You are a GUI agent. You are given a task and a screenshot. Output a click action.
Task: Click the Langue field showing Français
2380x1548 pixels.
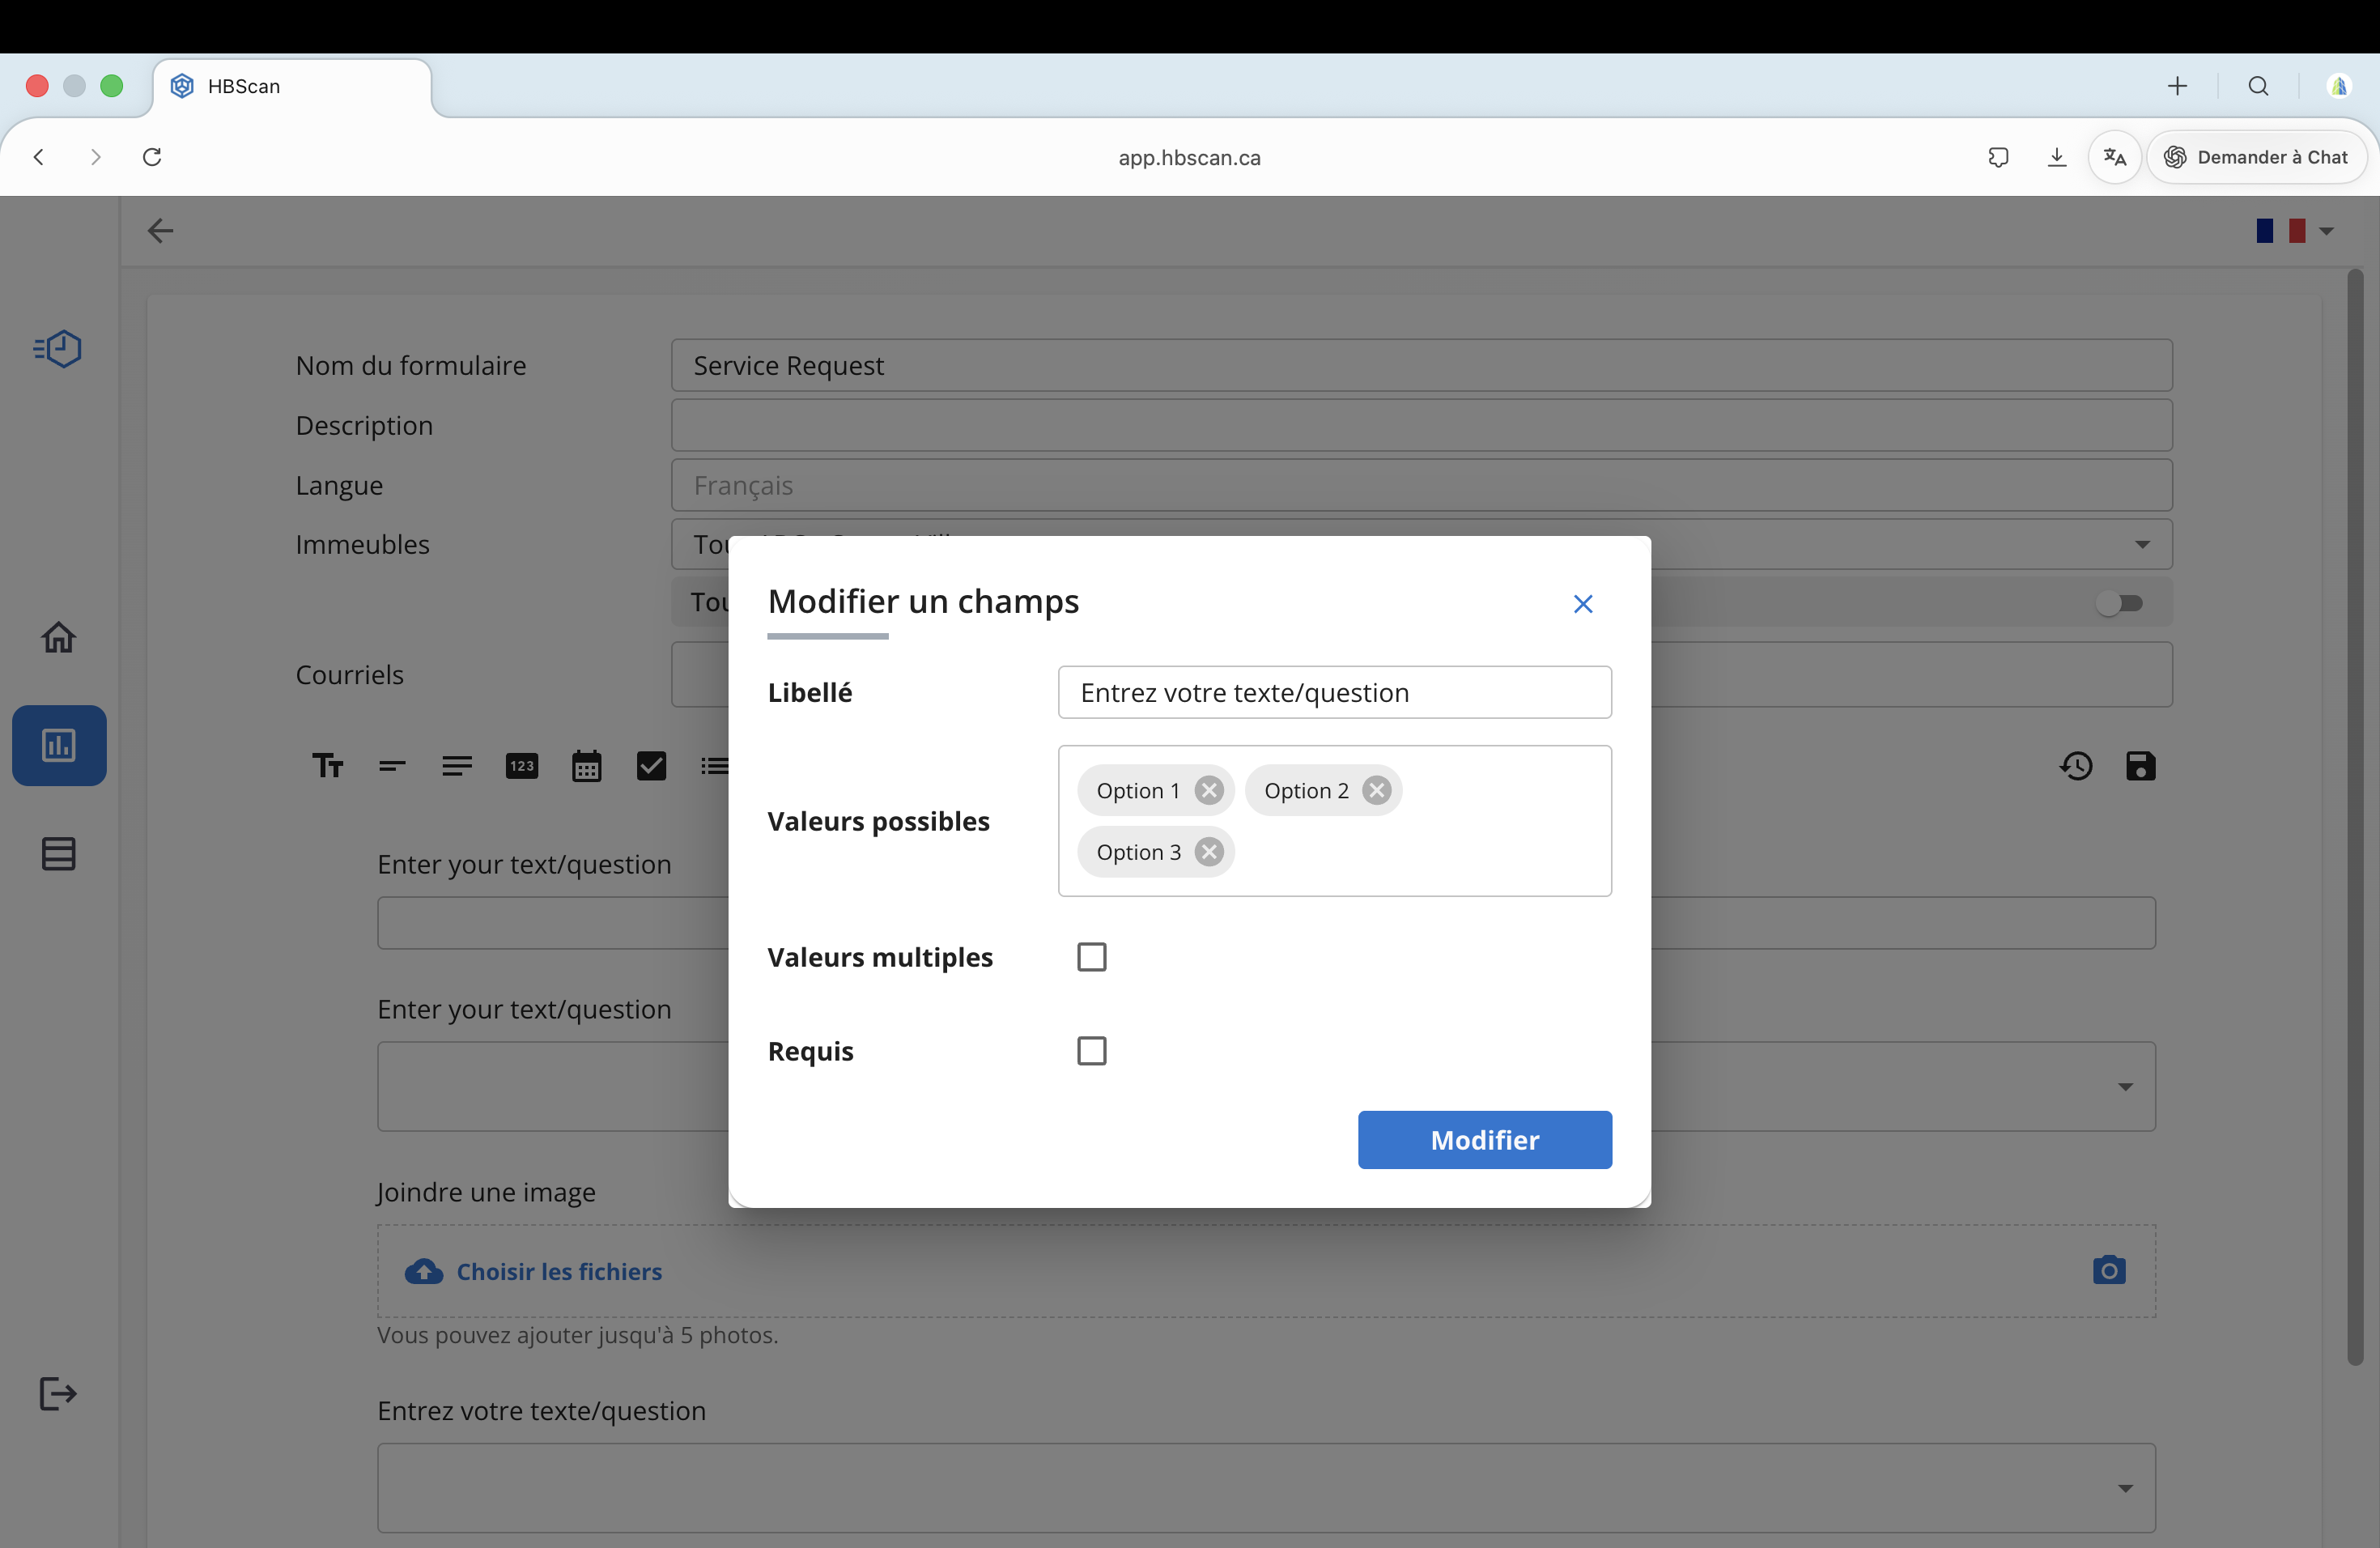point(1421,485)
